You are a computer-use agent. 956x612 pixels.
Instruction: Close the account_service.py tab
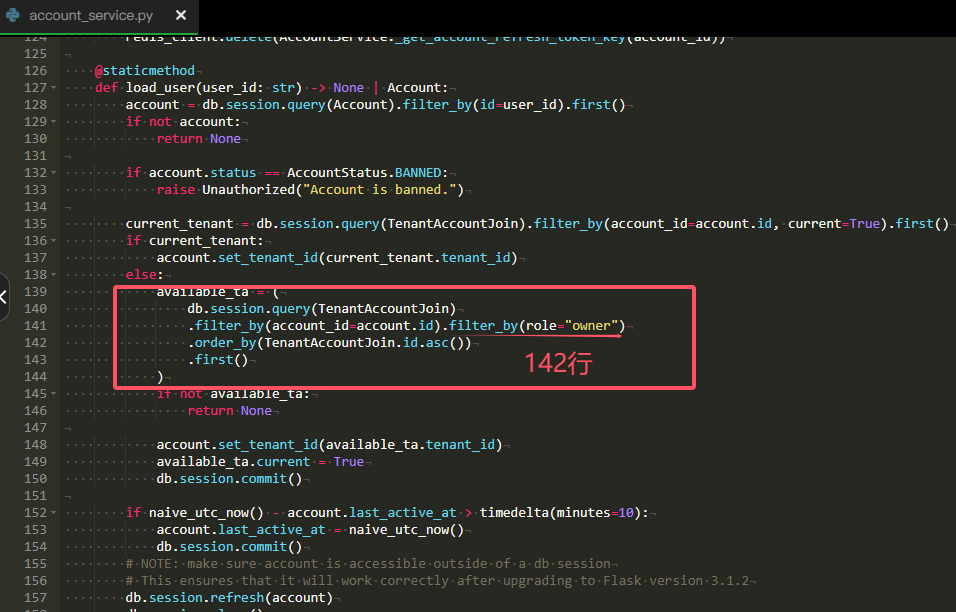coord(180,16)
